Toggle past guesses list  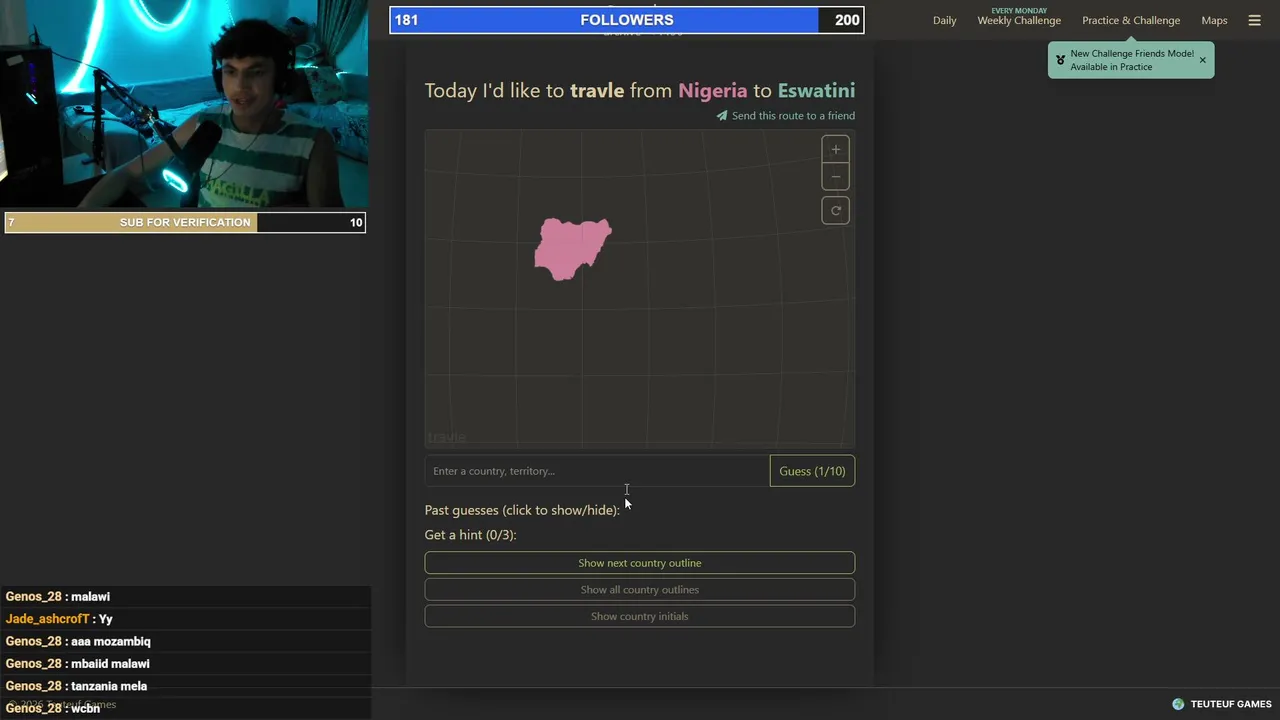click(x=522, y=510)
